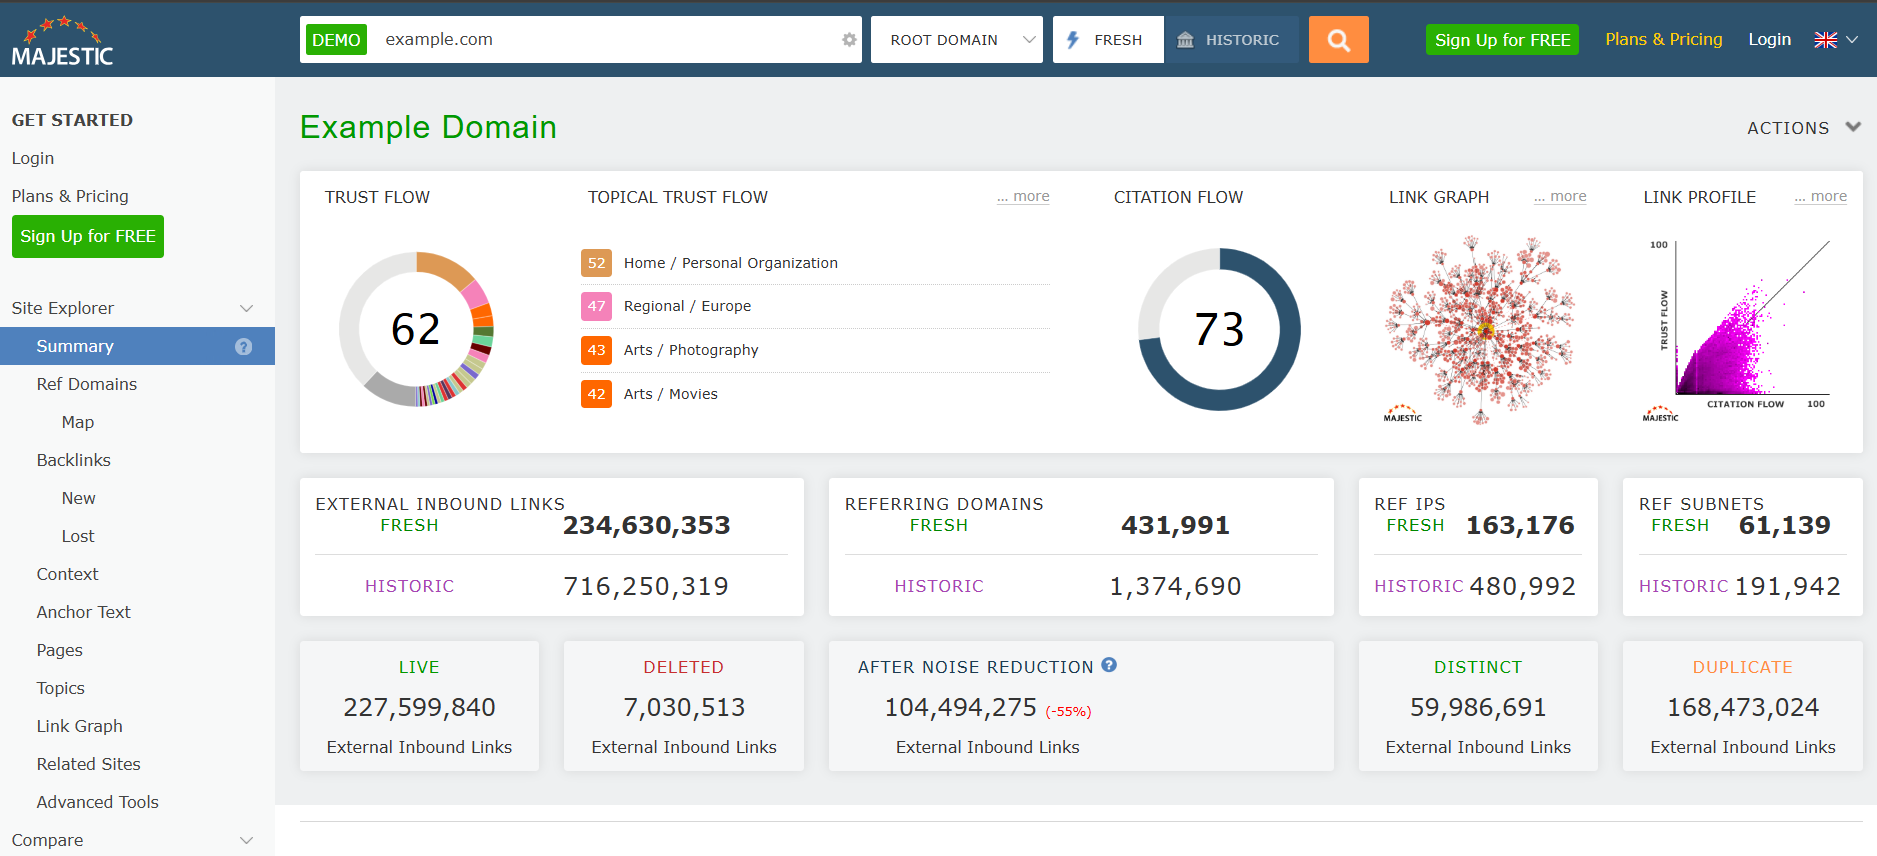Go to Anchor Text section
Image resolution: width=1877 pixels, height=856 pixels.
84,612
